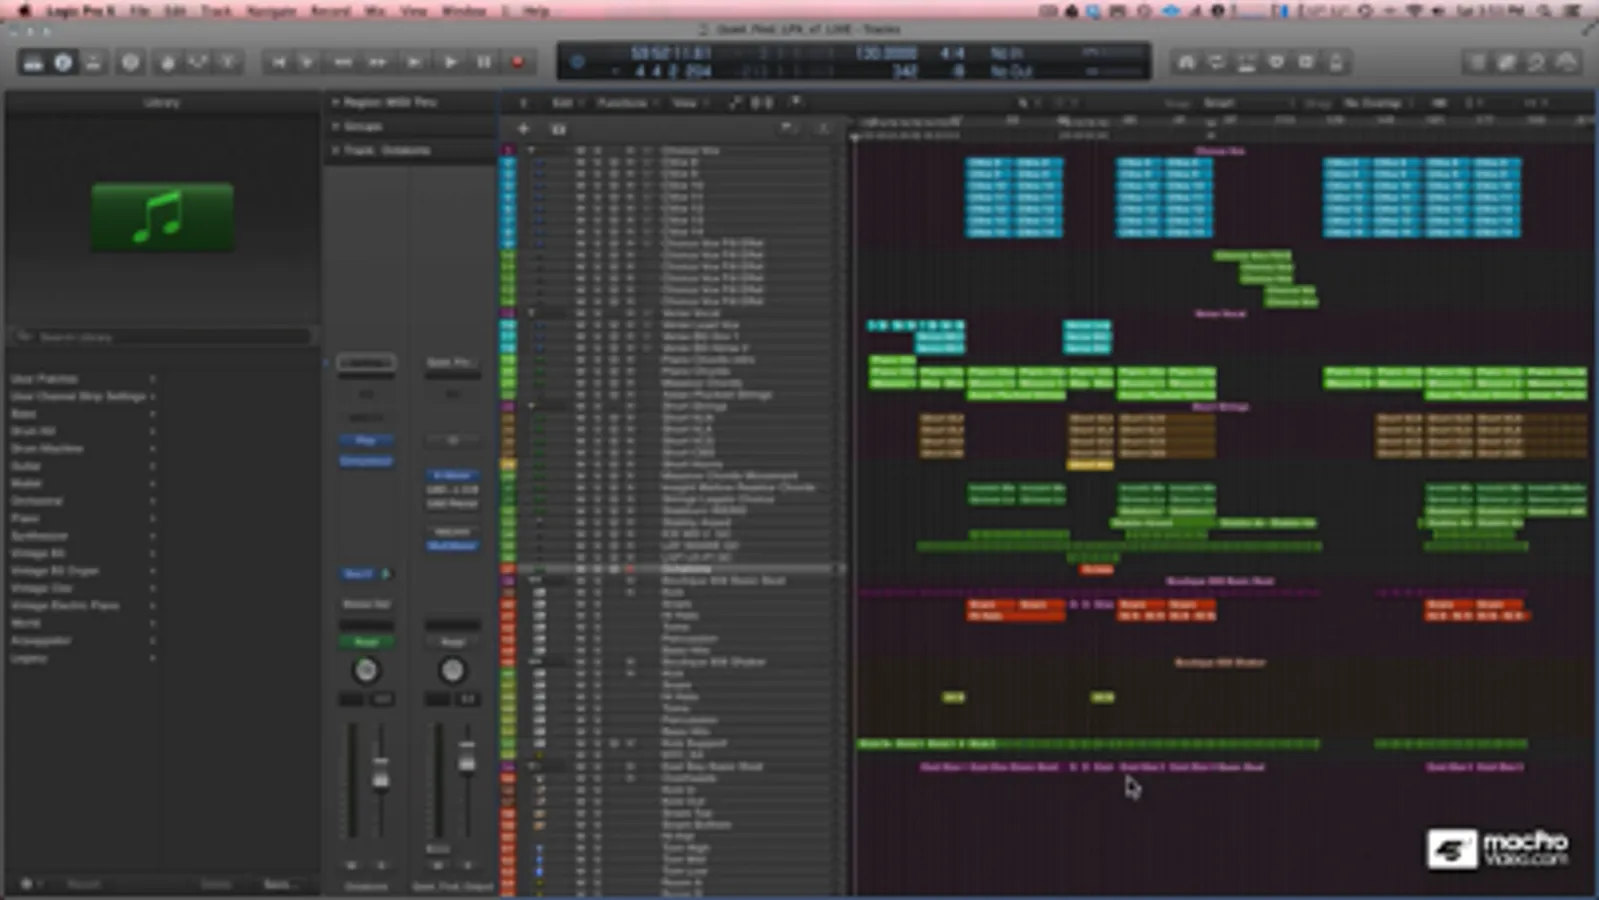Expand the Groups section in the inspector
1599x900 pixels.
[x=336, y=127]
